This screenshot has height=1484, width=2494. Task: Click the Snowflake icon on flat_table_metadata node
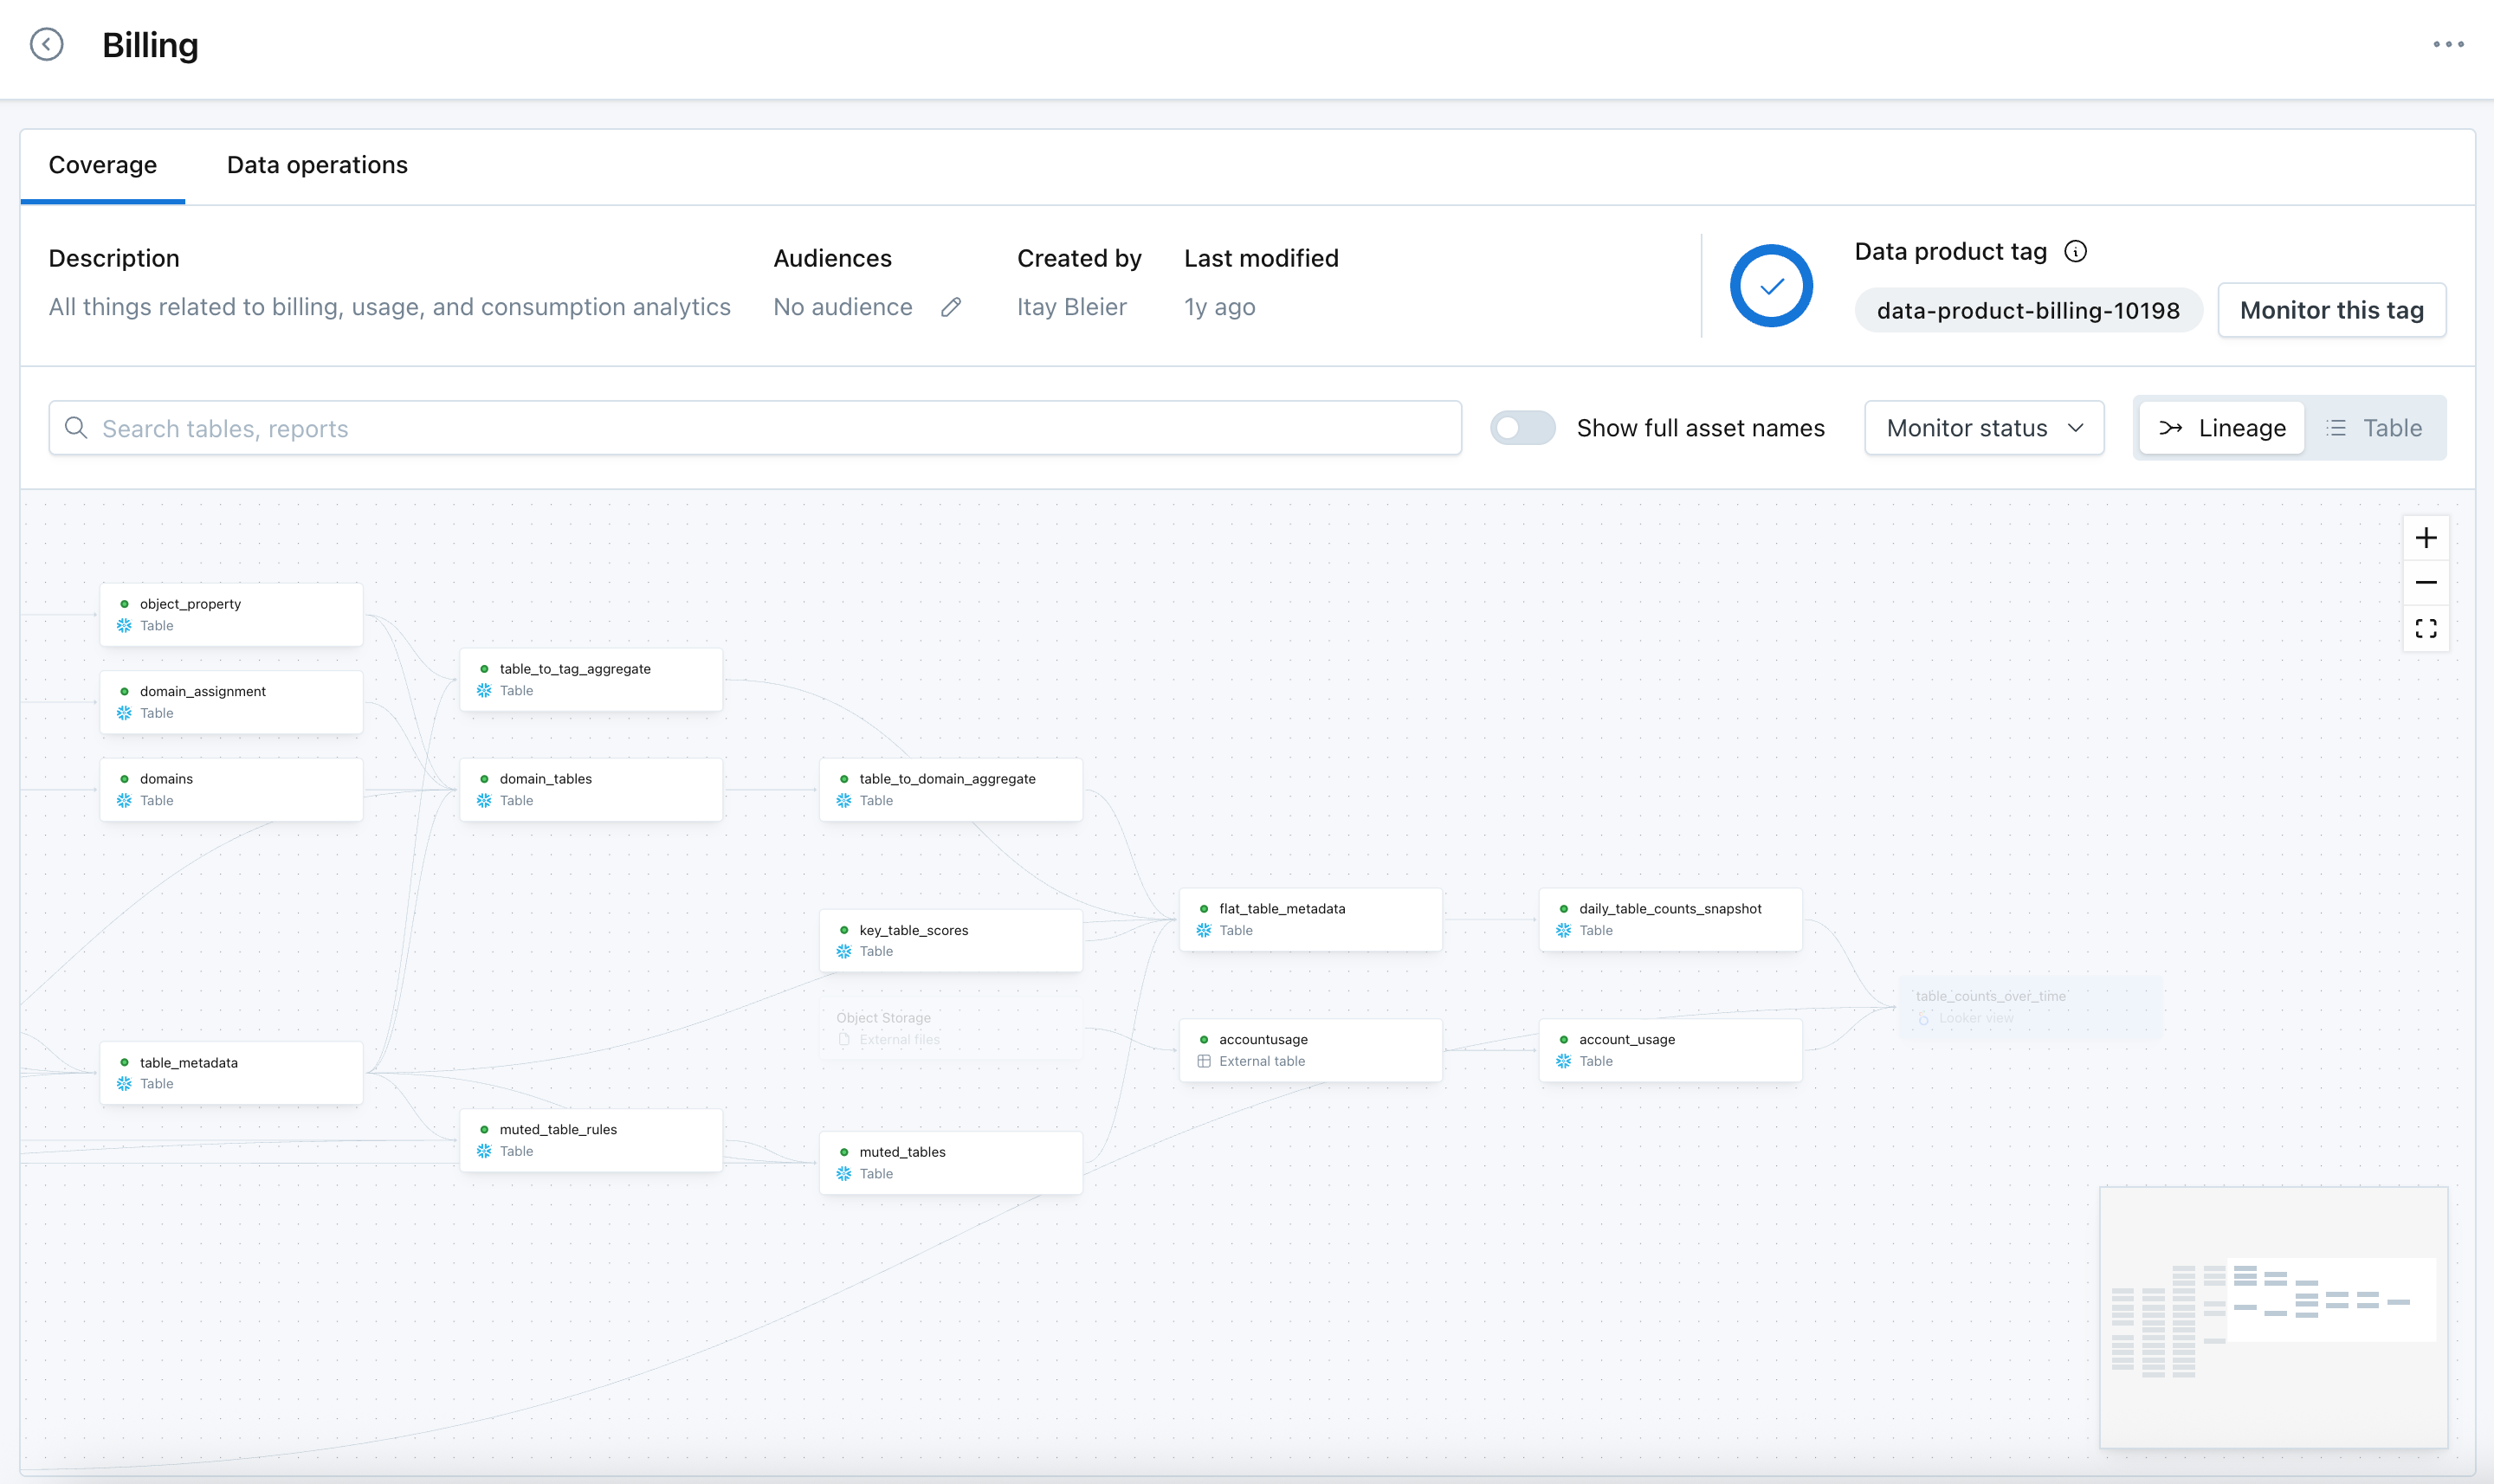(1203, 931)
